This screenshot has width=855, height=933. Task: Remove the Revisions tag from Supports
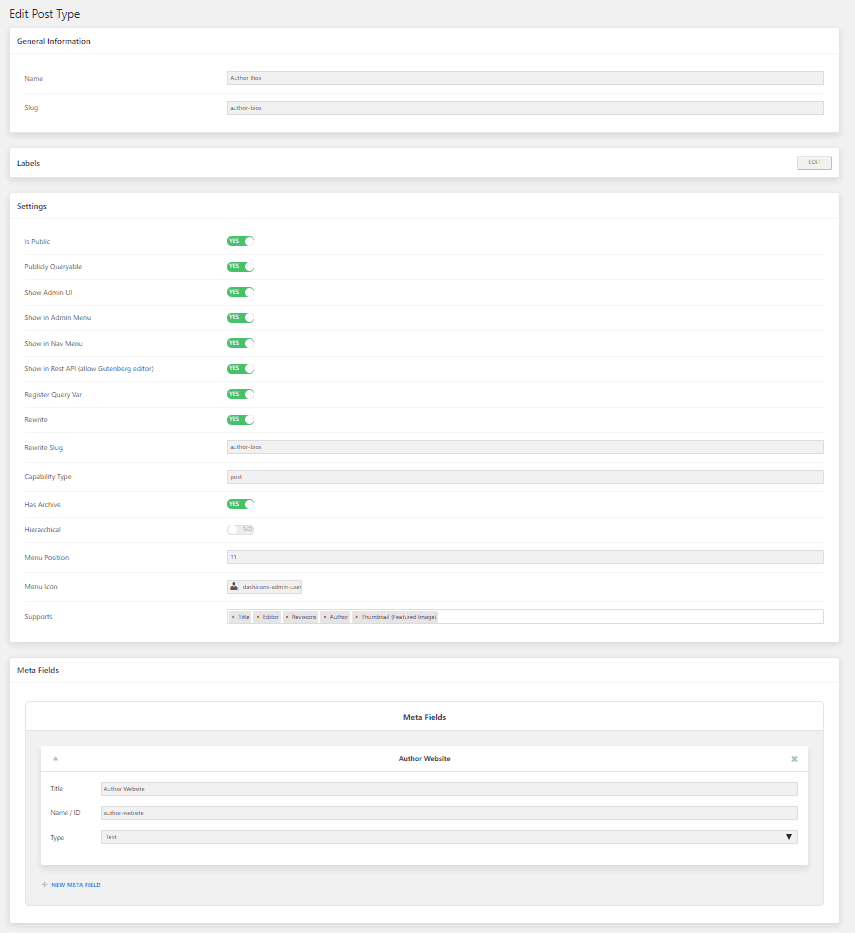(288, 617)
